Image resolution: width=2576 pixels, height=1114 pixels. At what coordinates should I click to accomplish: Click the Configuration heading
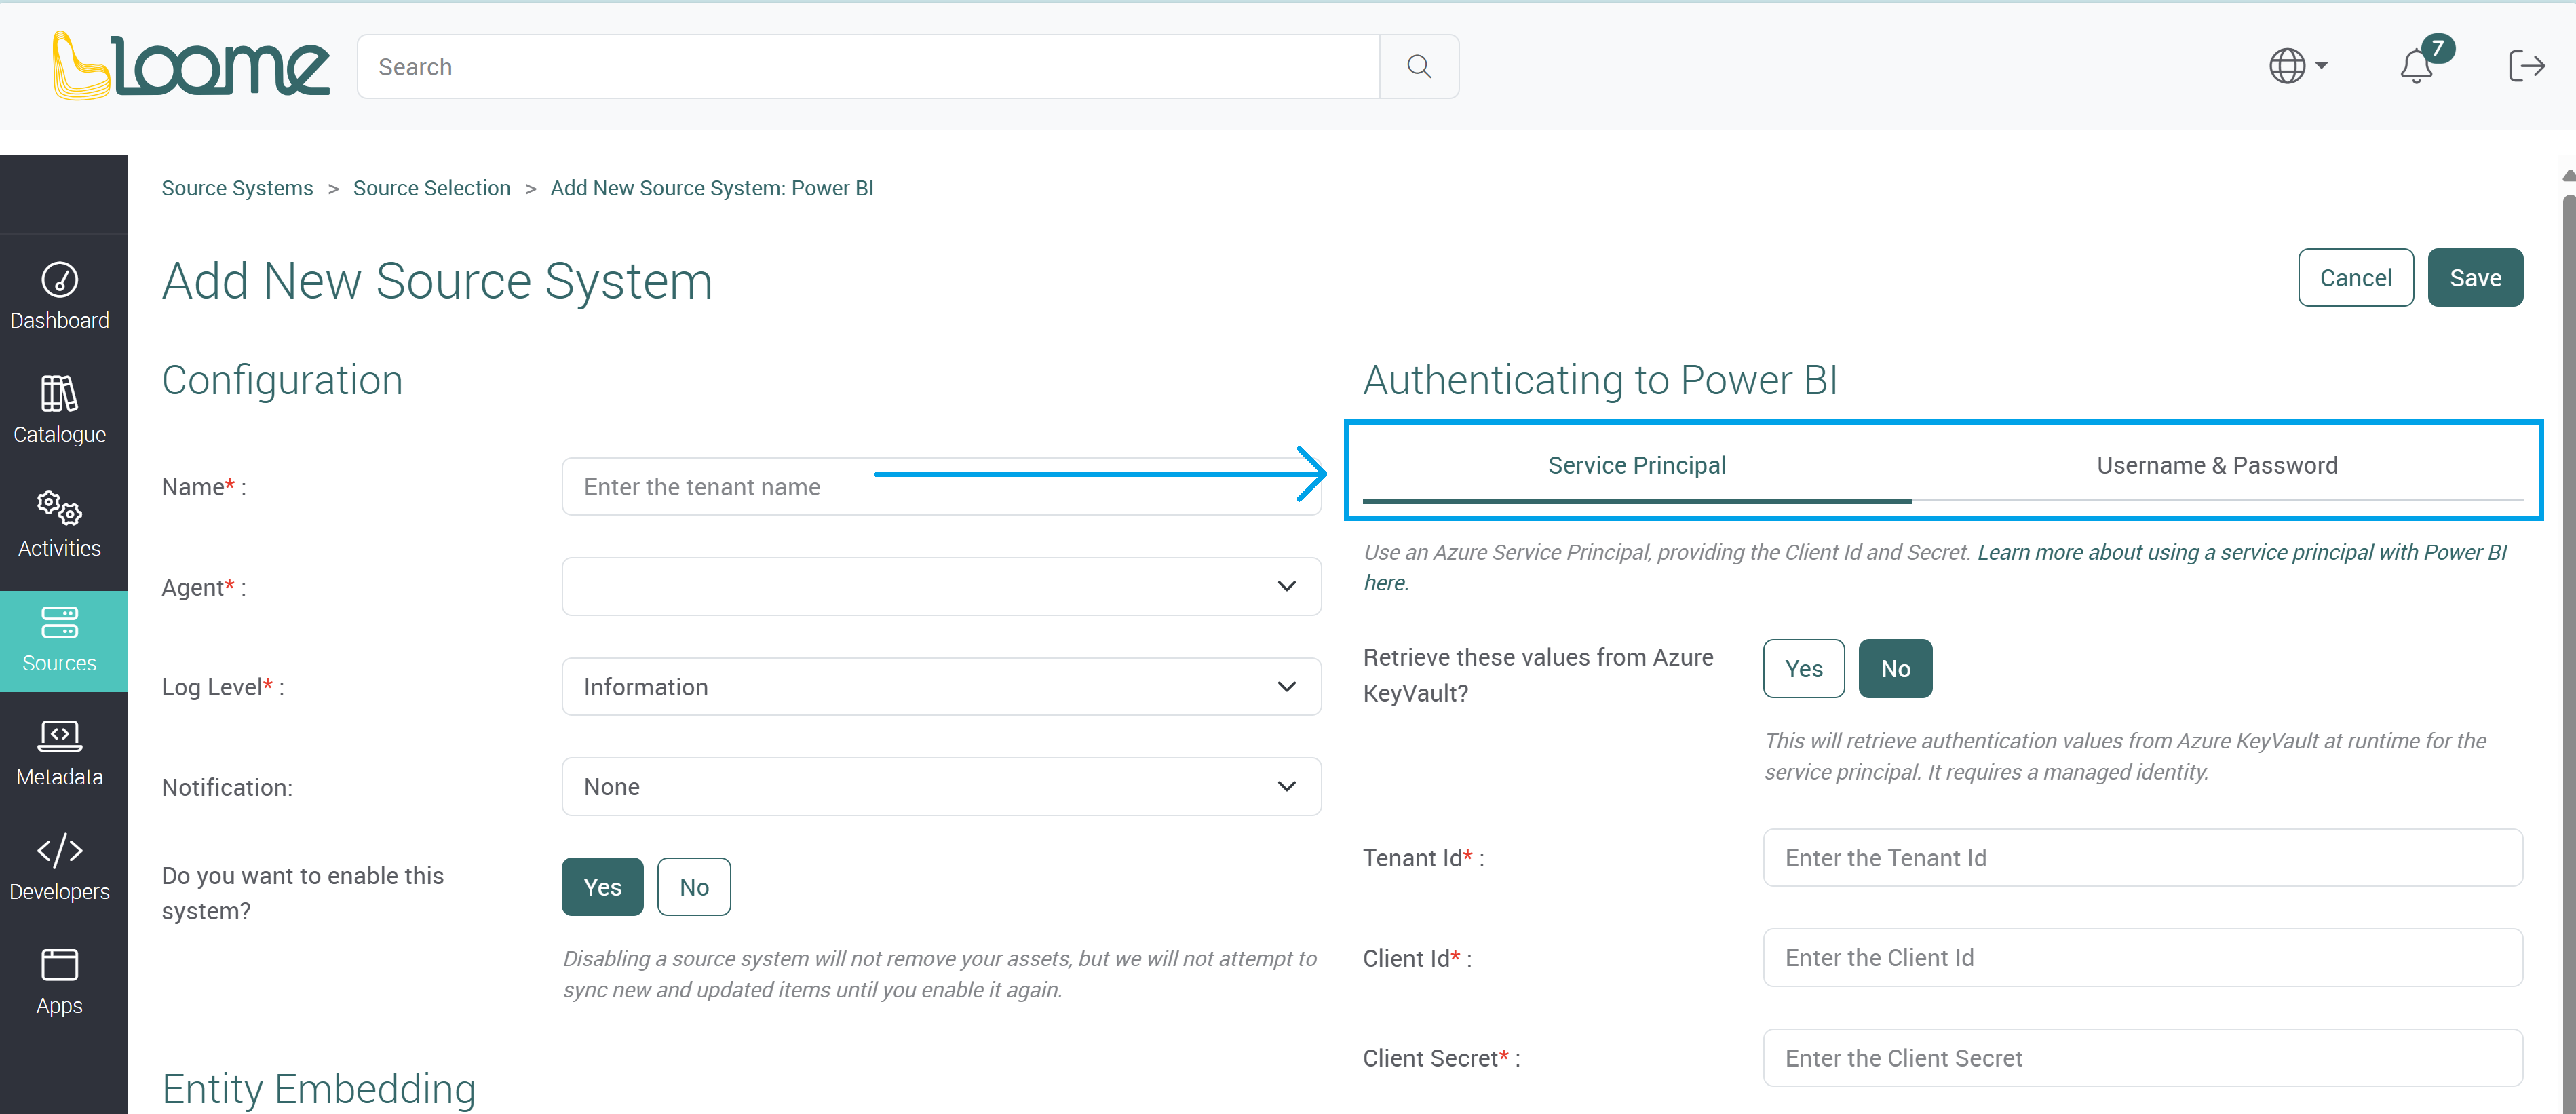pos(282,380)
